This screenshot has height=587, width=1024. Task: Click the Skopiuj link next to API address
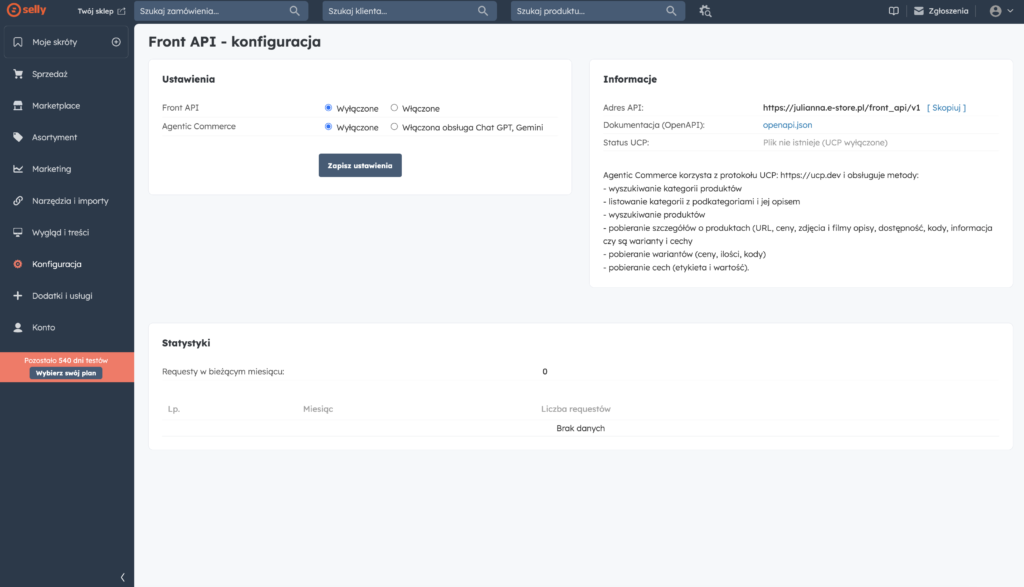pyautogui.click(x=946, y=108)
